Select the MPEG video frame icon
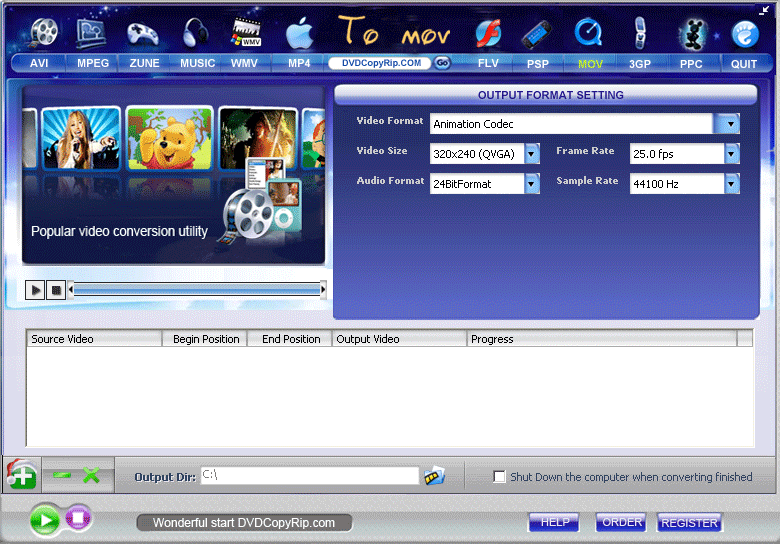The image size is (780, 544). click(x=92, y=33)
